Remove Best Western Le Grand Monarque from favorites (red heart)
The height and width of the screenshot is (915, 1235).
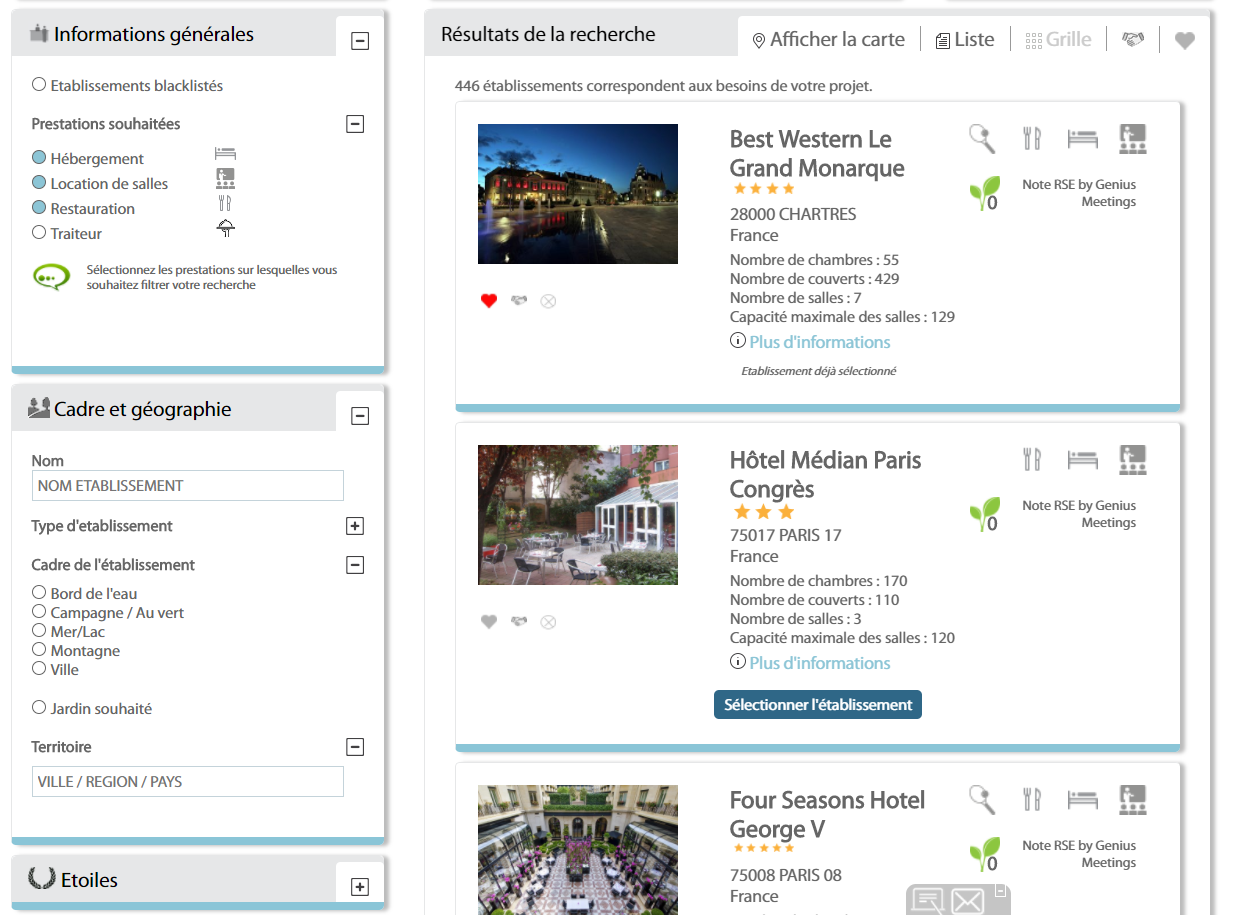click(489, 300)
